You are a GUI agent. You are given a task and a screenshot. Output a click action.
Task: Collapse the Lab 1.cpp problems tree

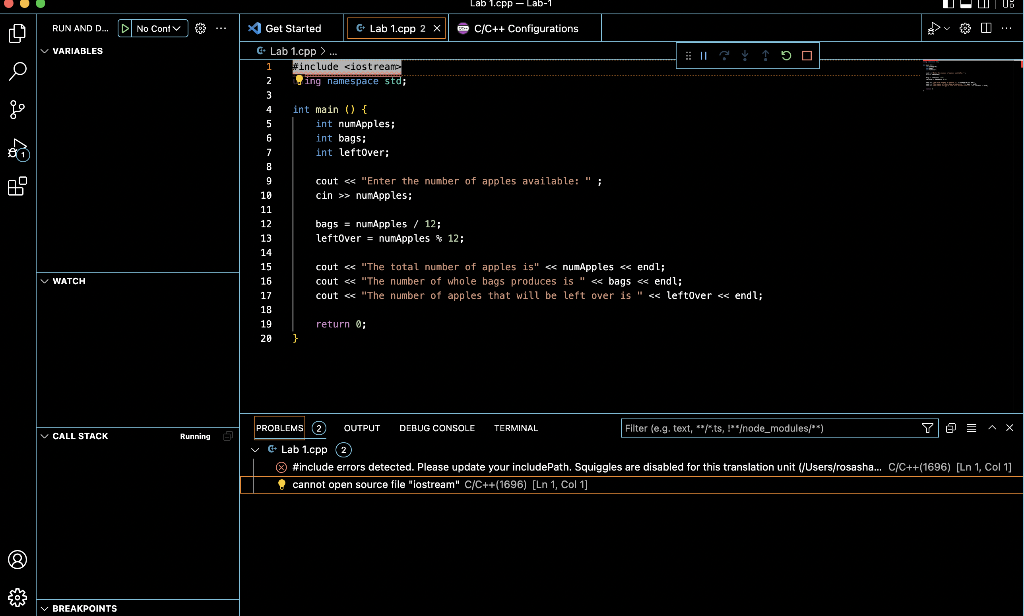(x=256, y=450)
